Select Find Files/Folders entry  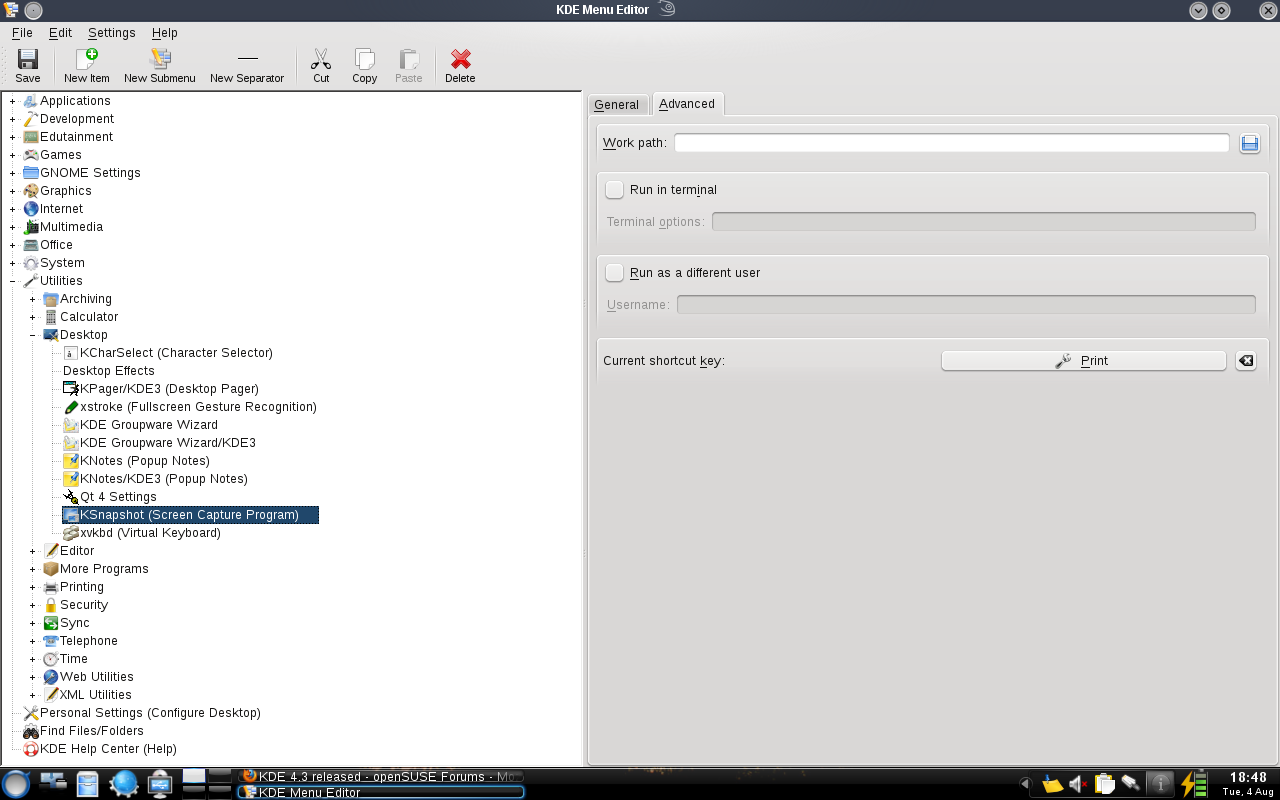83,731
